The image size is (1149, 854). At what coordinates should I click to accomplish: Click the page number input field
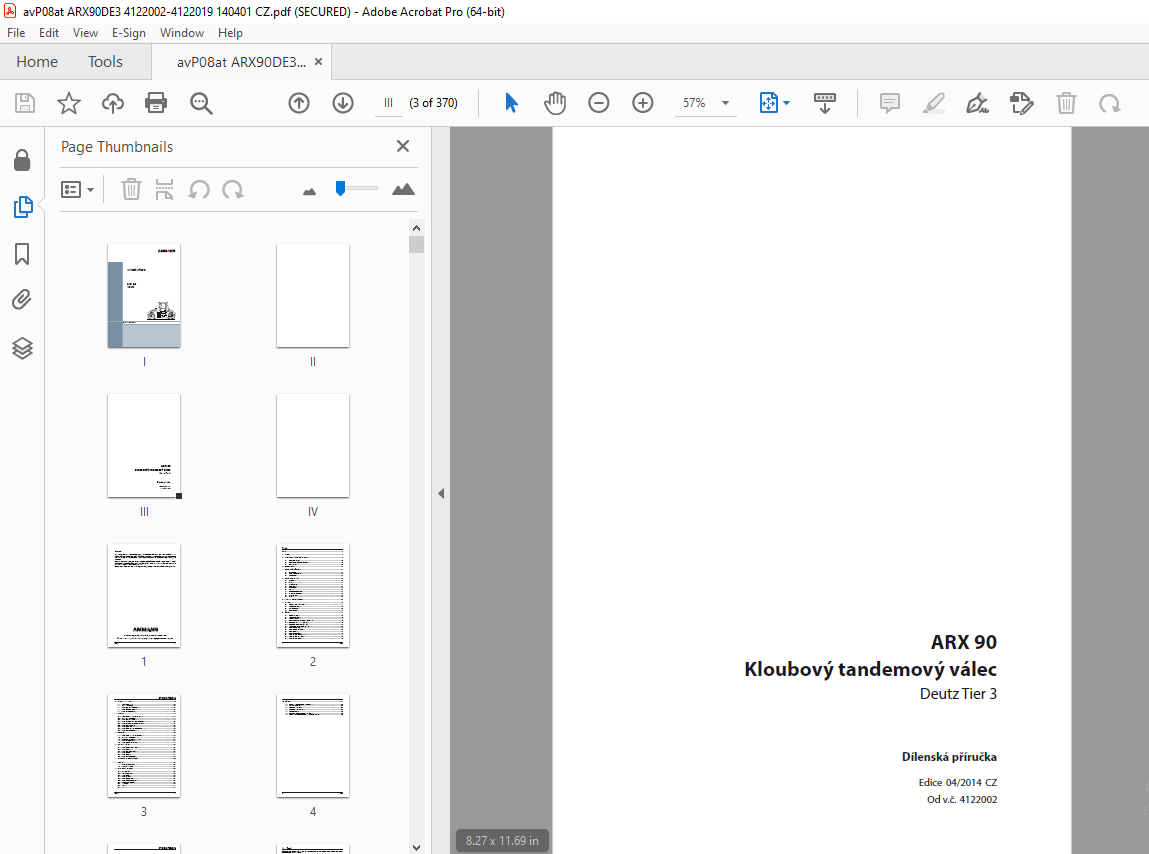point(388,103)
